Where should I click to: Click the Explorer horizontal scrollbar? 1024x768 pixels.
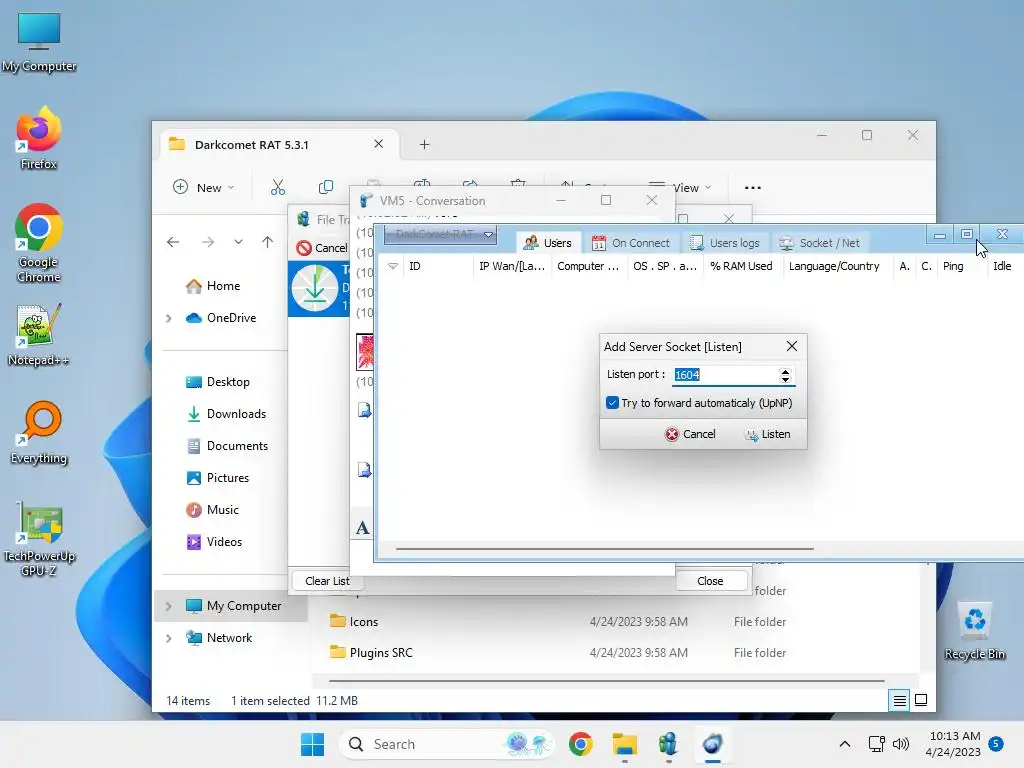click(x=607, y=681)
